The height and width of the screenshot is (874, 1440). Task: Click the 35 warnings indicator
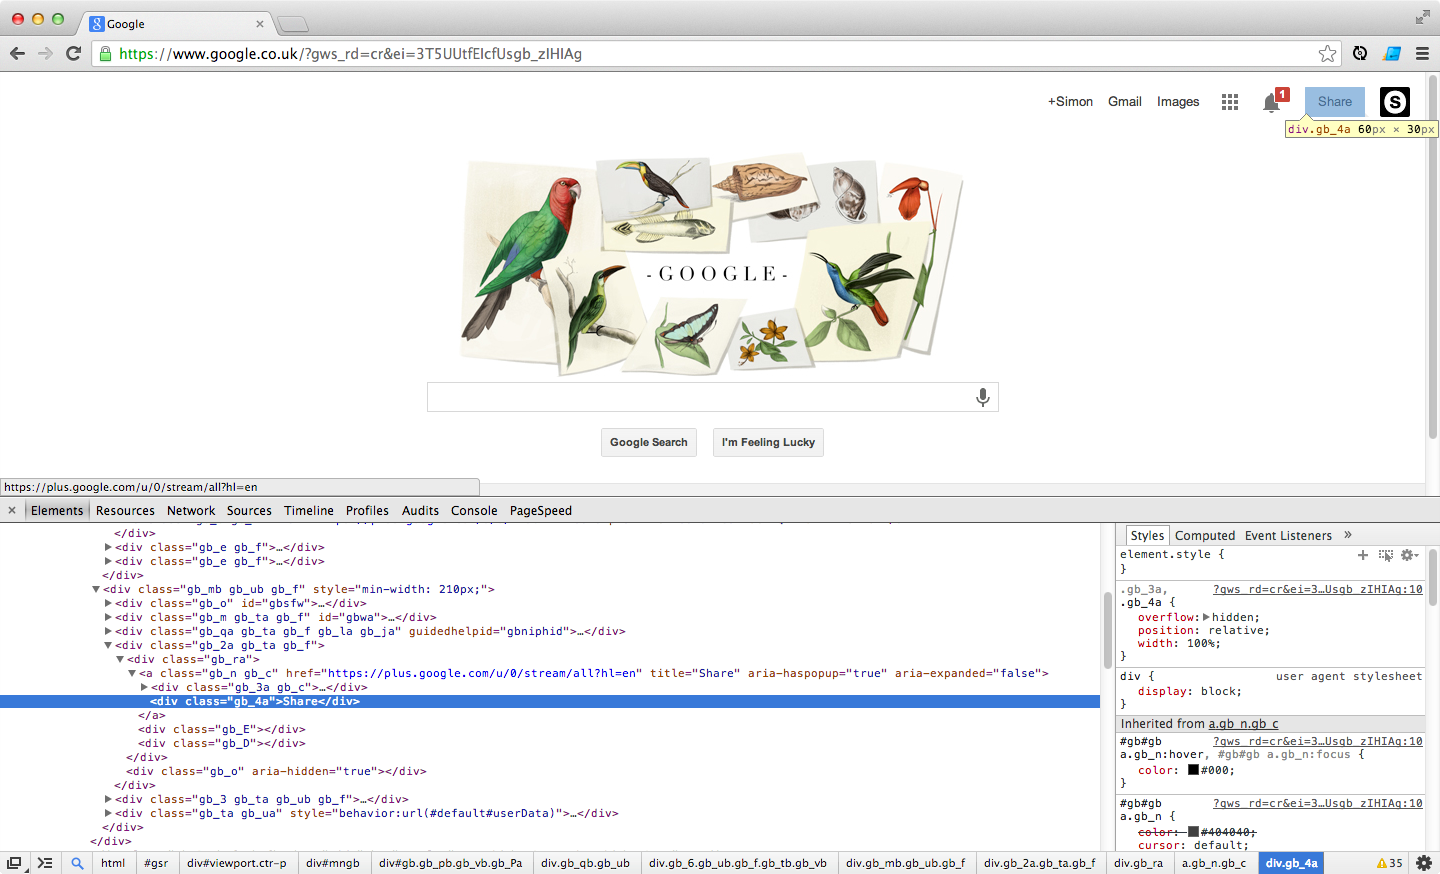click(1390, 863)
